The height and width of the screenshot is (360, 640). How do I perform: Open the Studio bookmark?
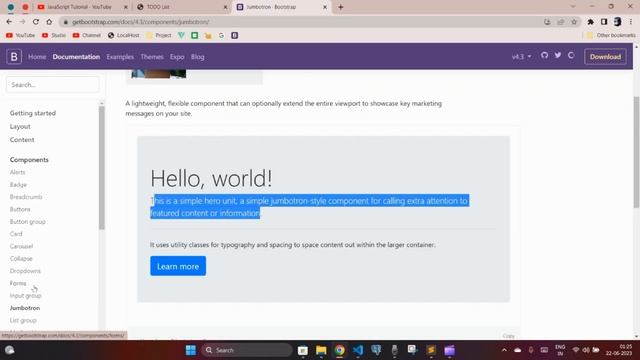[54, 36]
